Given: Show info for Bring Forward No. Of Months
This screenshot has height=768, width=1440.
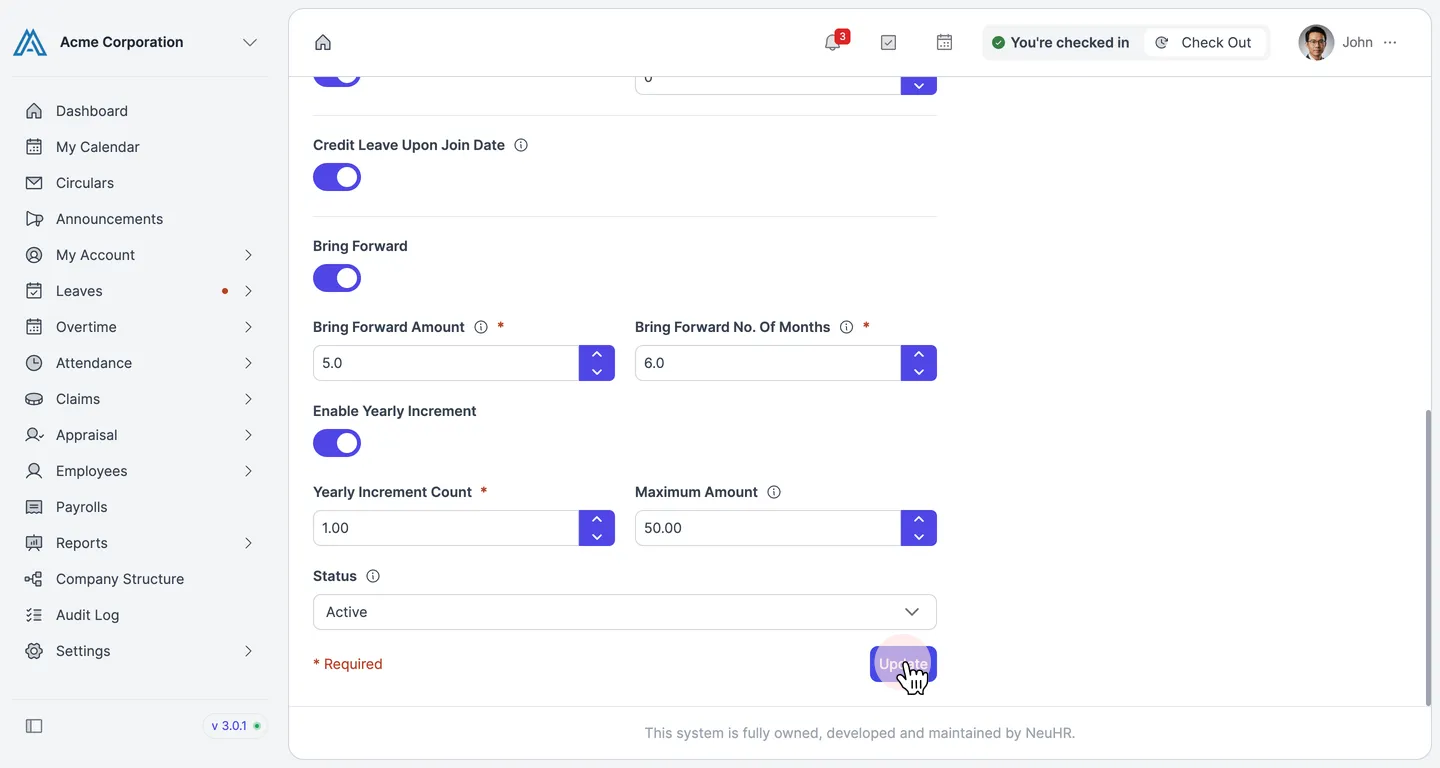Looking at the screenshot, I should (x=847, y=327).
